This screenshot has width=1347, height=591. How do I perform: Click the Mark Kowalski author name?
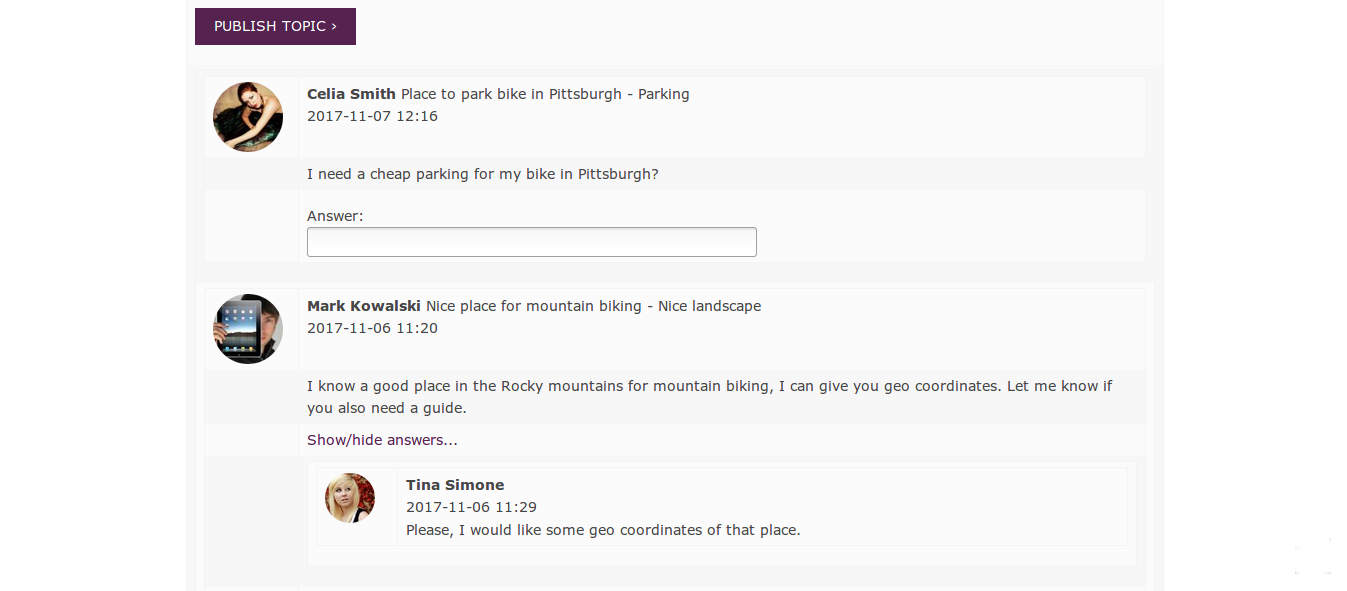coord(364,306)
